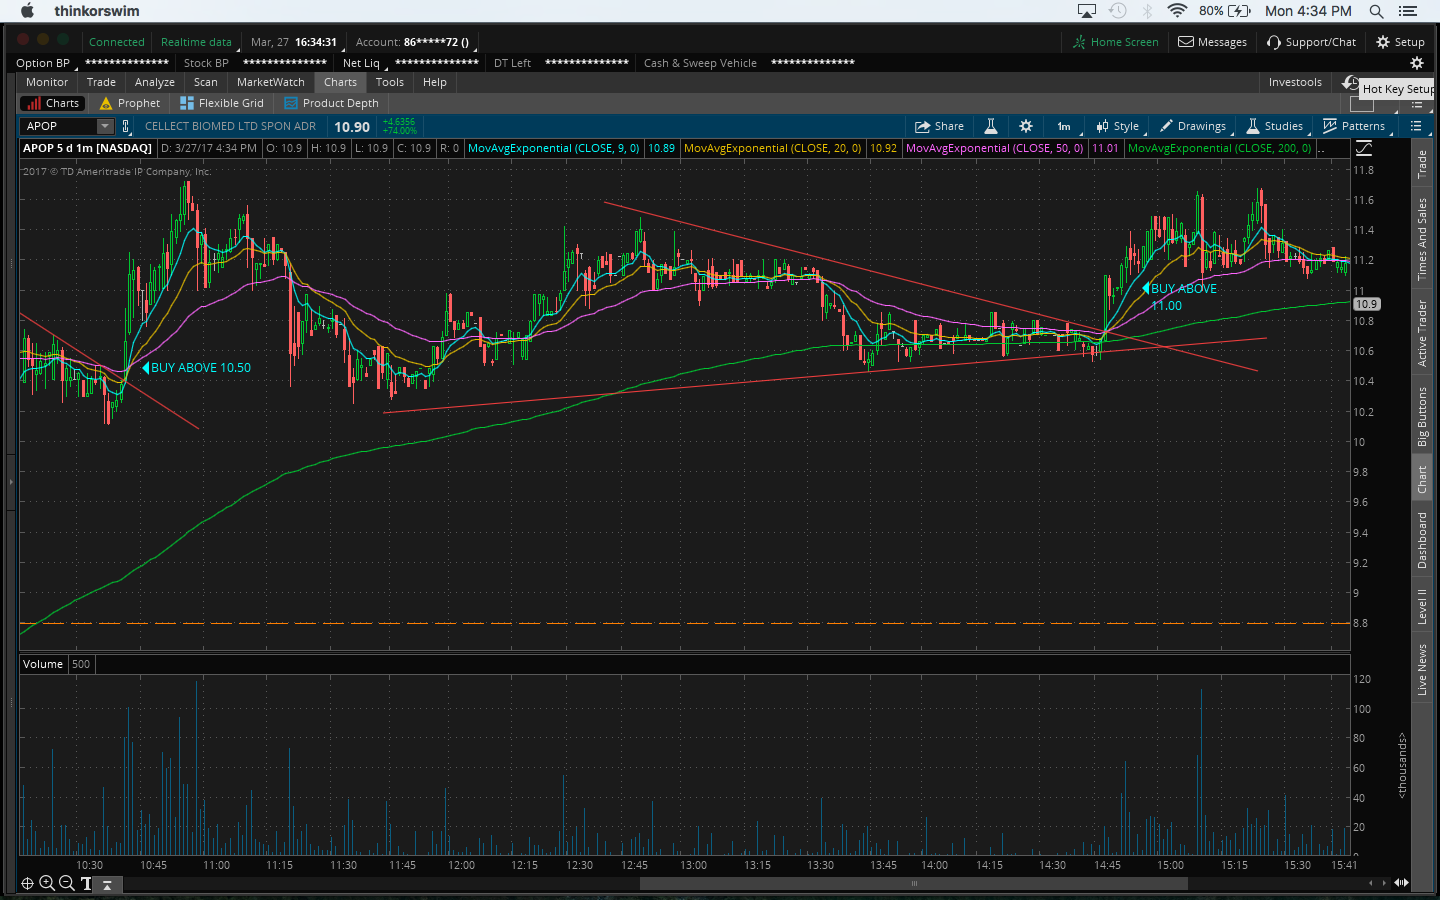The height and width of the screenshot is (900, 1440).
Task: Click the chart settings gear icon
Action: tap(1025, 126)
